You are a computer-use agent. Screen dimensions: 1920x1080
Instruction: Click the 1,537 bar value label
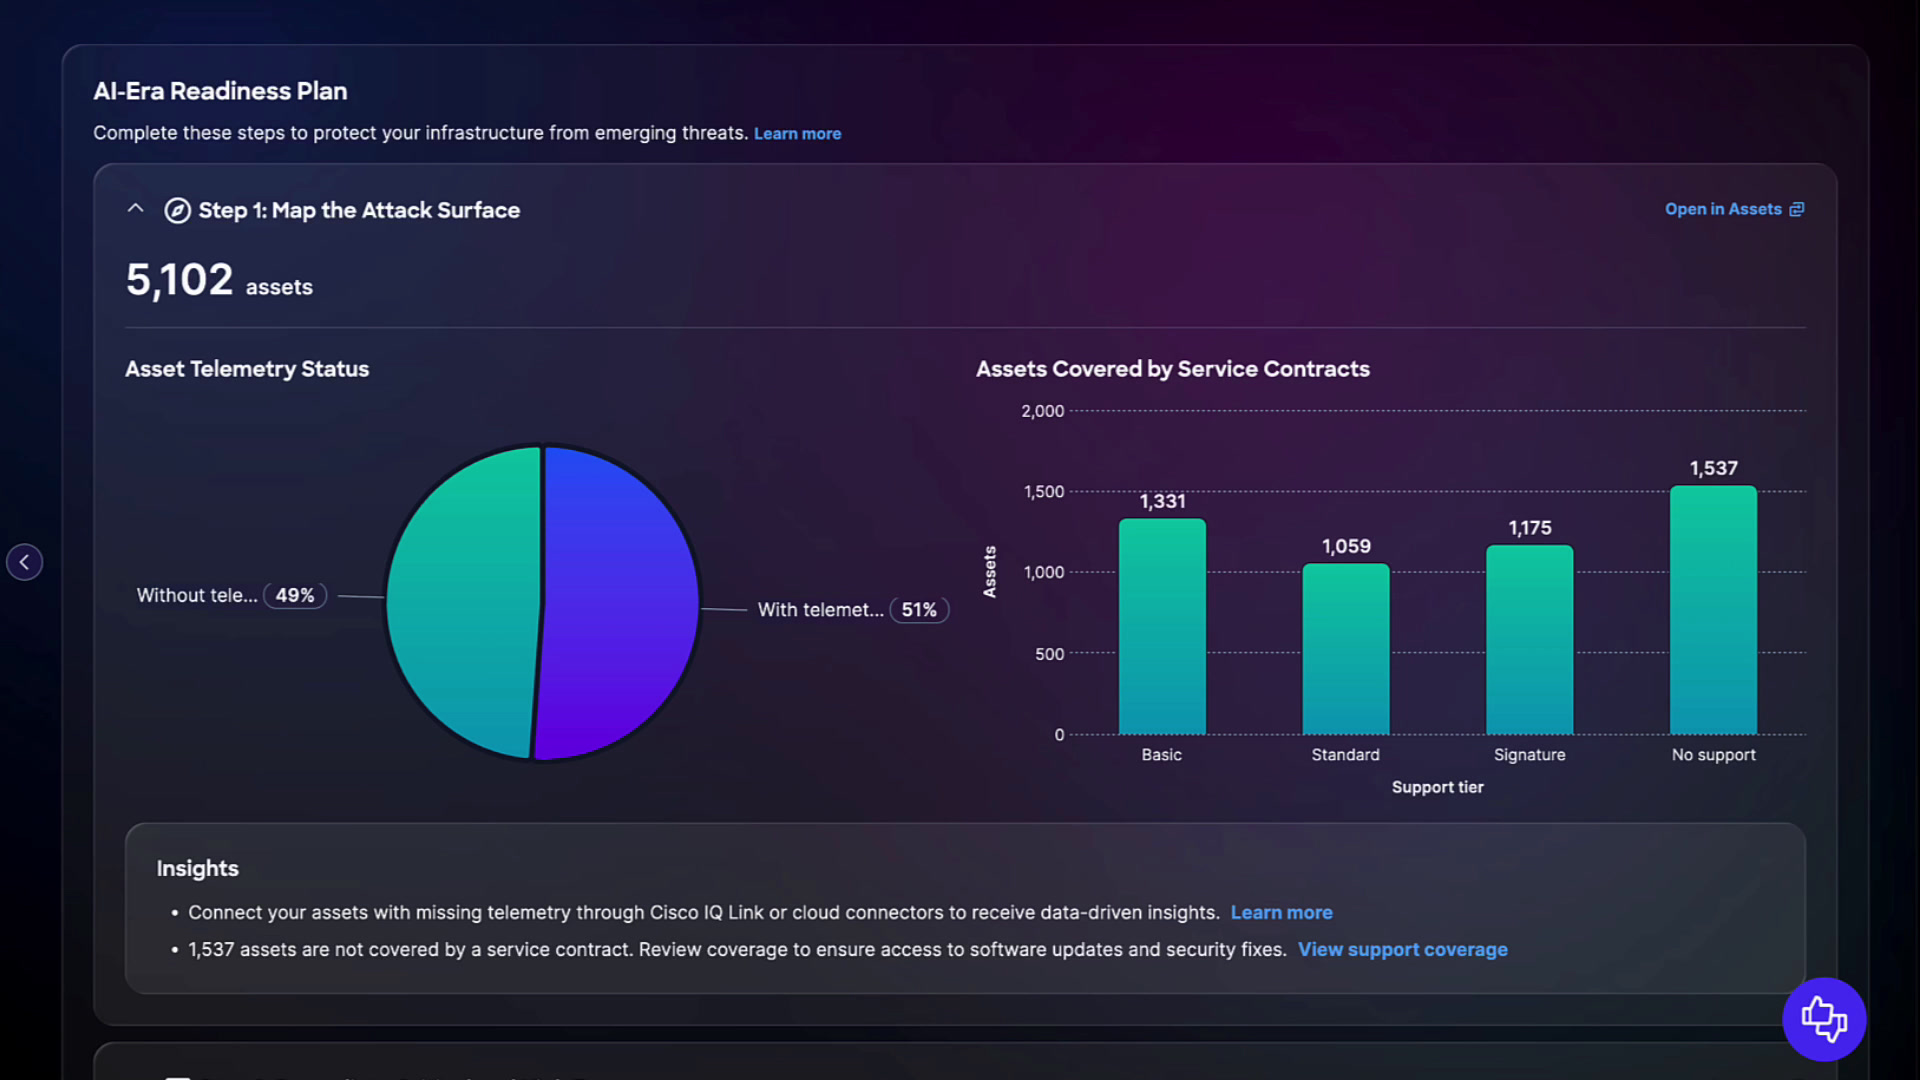coord(1714,468)
